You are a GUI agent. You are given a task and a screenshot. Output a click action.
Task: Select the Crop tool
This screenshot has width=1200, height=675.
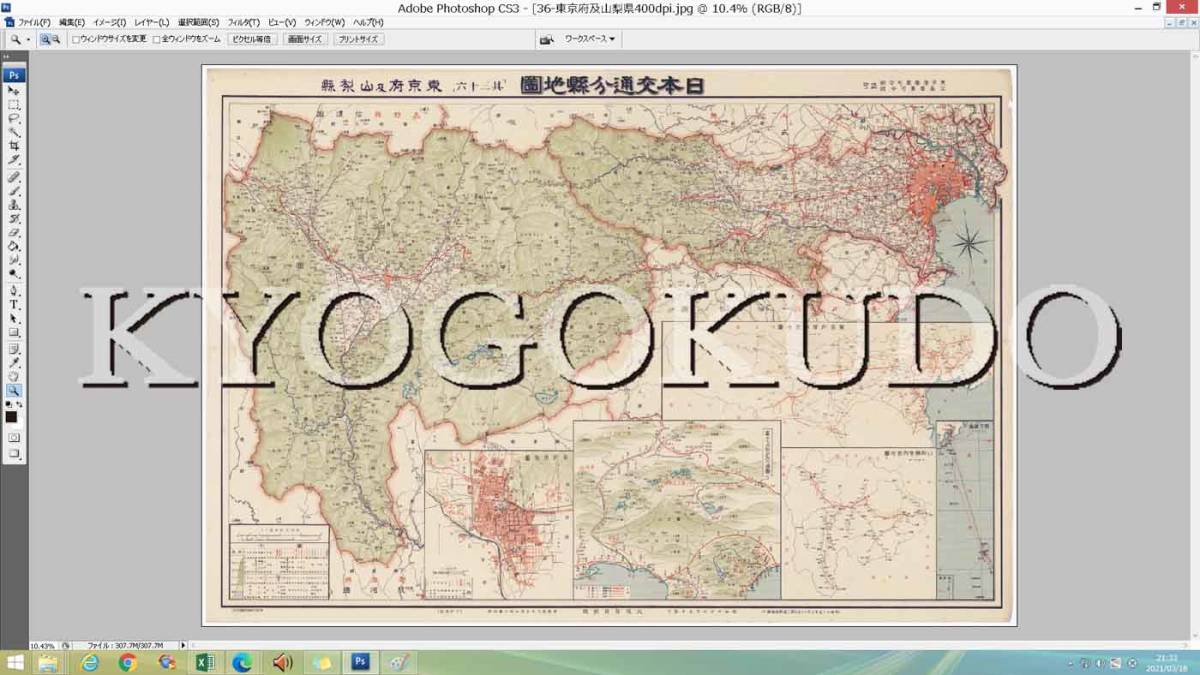pos(14,146)
